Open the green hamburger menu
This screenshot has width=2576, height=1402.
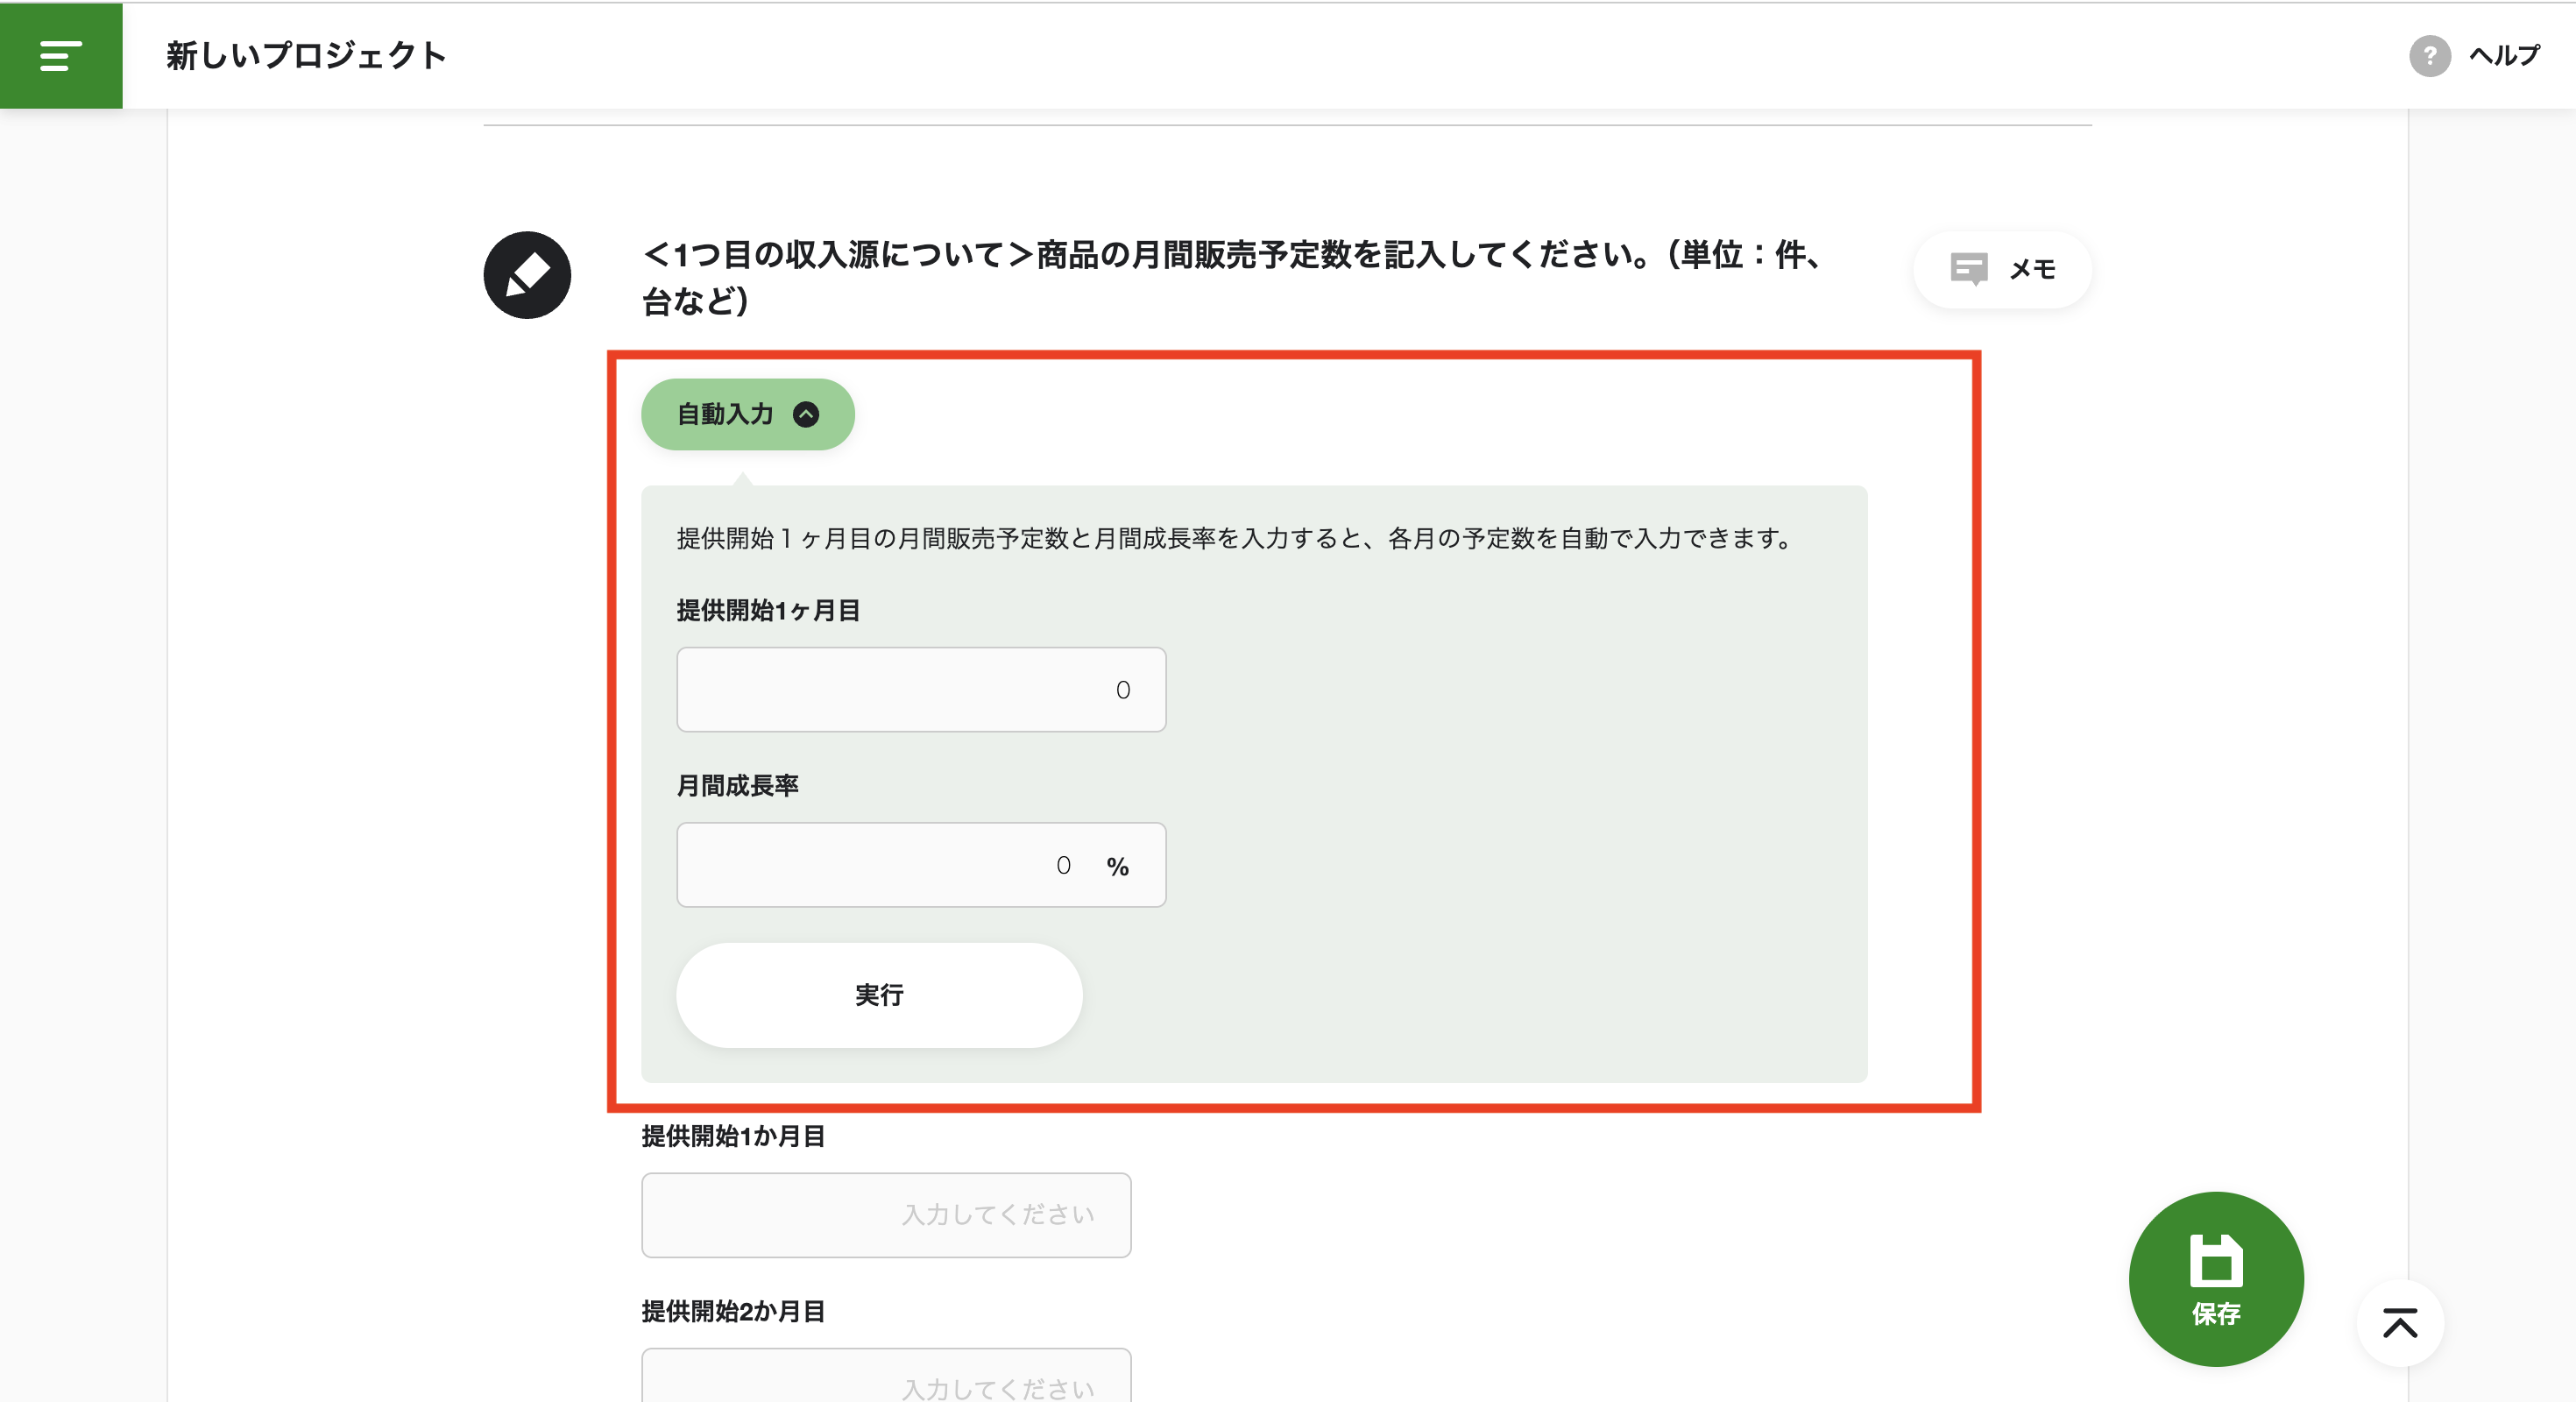60,55
